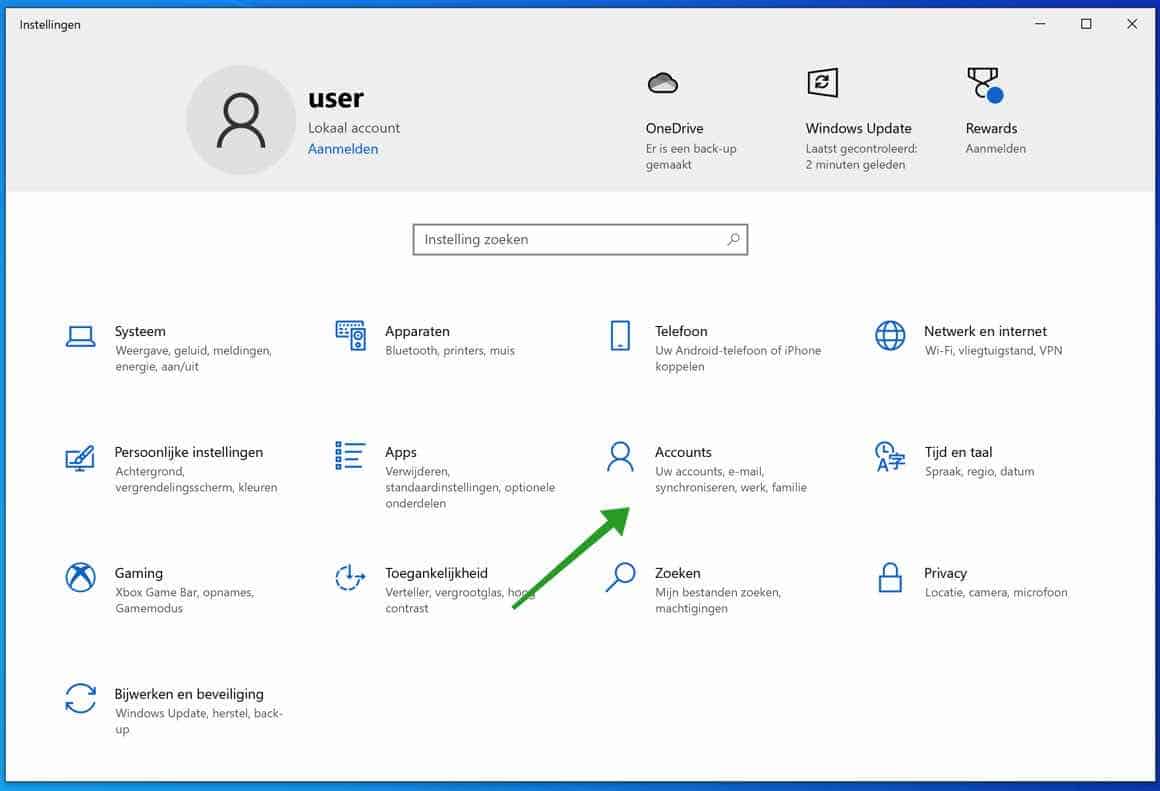Click Aanmelden under Rewards

point(995,148)
